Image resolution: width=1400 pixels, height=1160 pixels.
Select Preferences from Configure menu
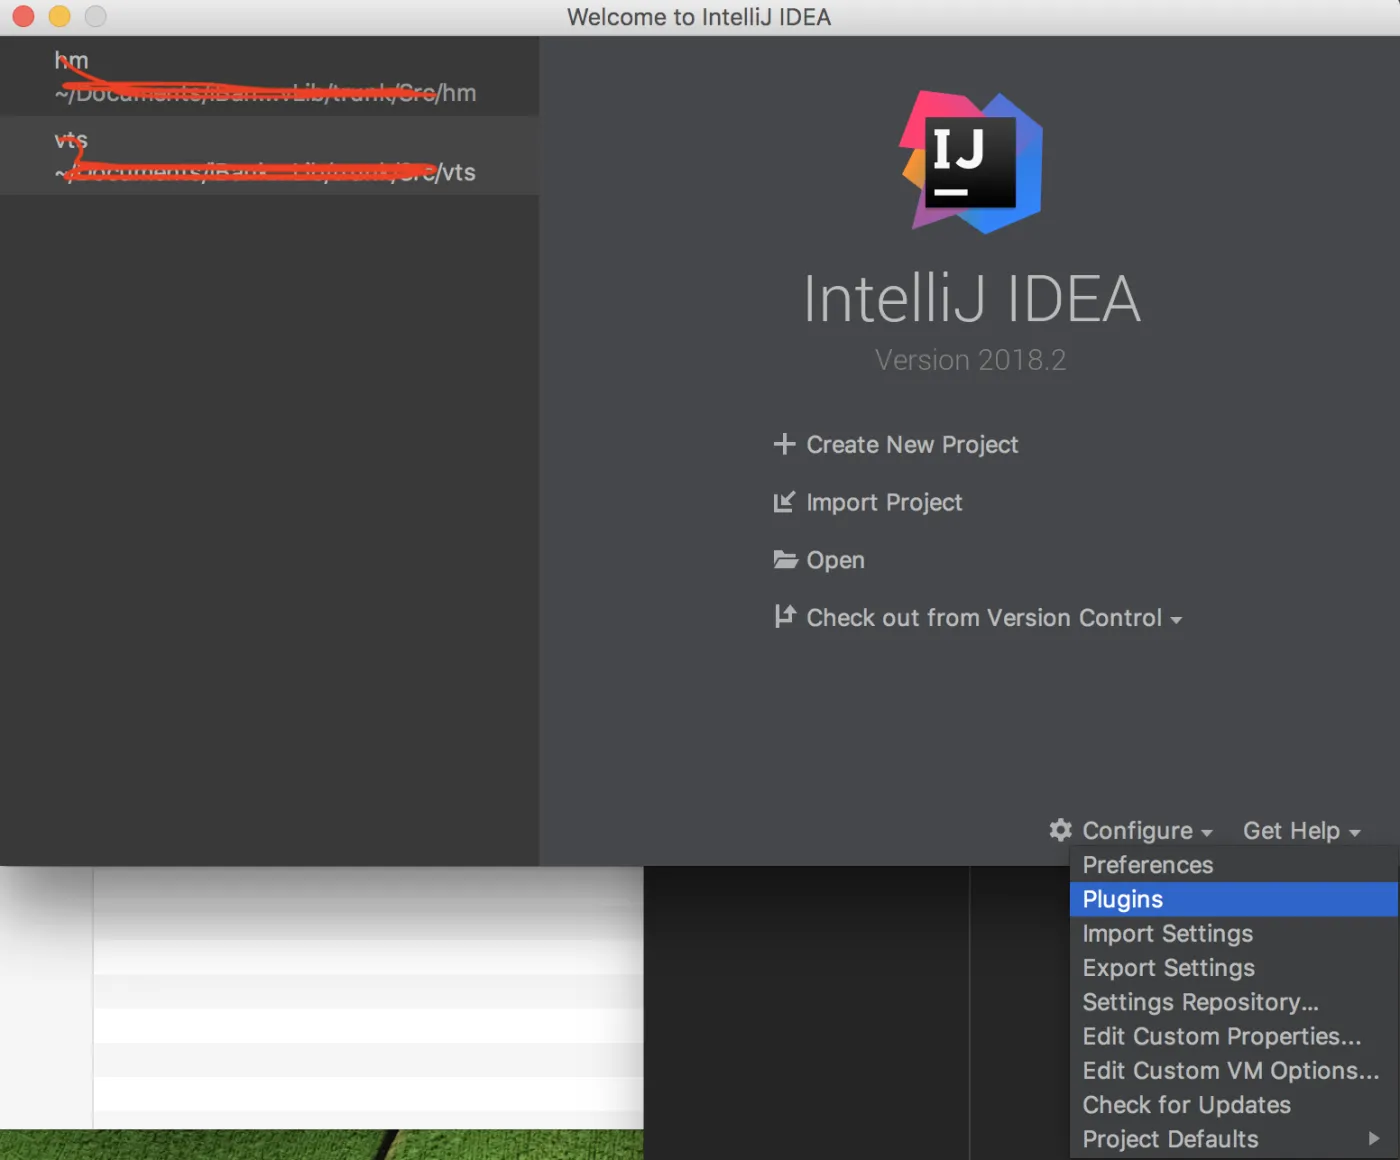point(1234,865)
